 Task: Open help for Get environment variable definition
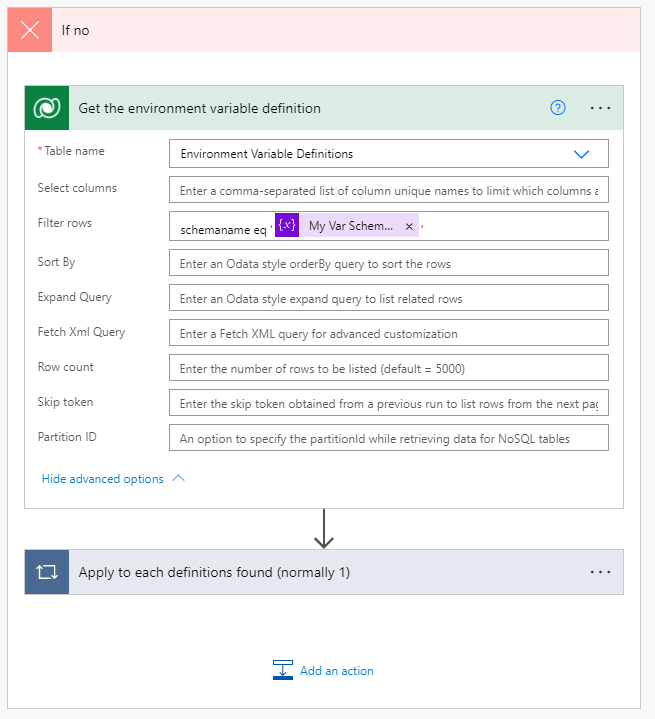(558, 108)
